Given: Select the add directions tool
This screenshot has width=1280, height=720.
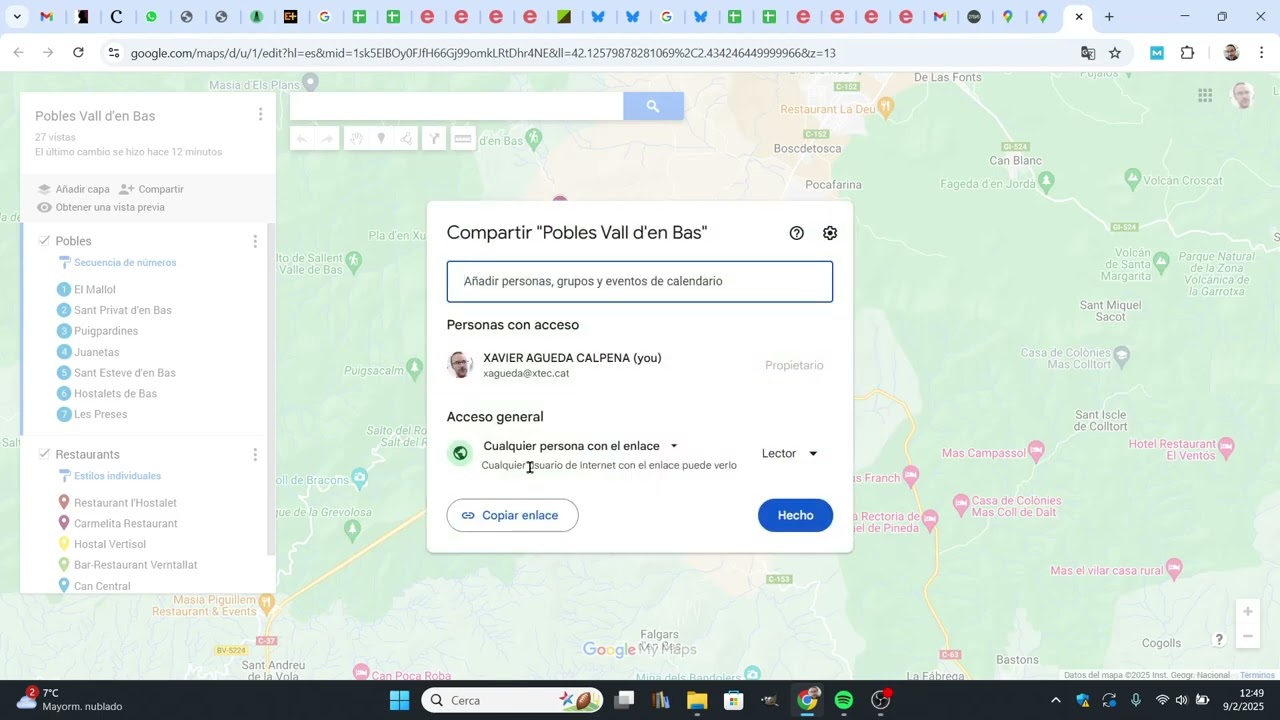Looking at the screenshot, I should tap(434, 139).
